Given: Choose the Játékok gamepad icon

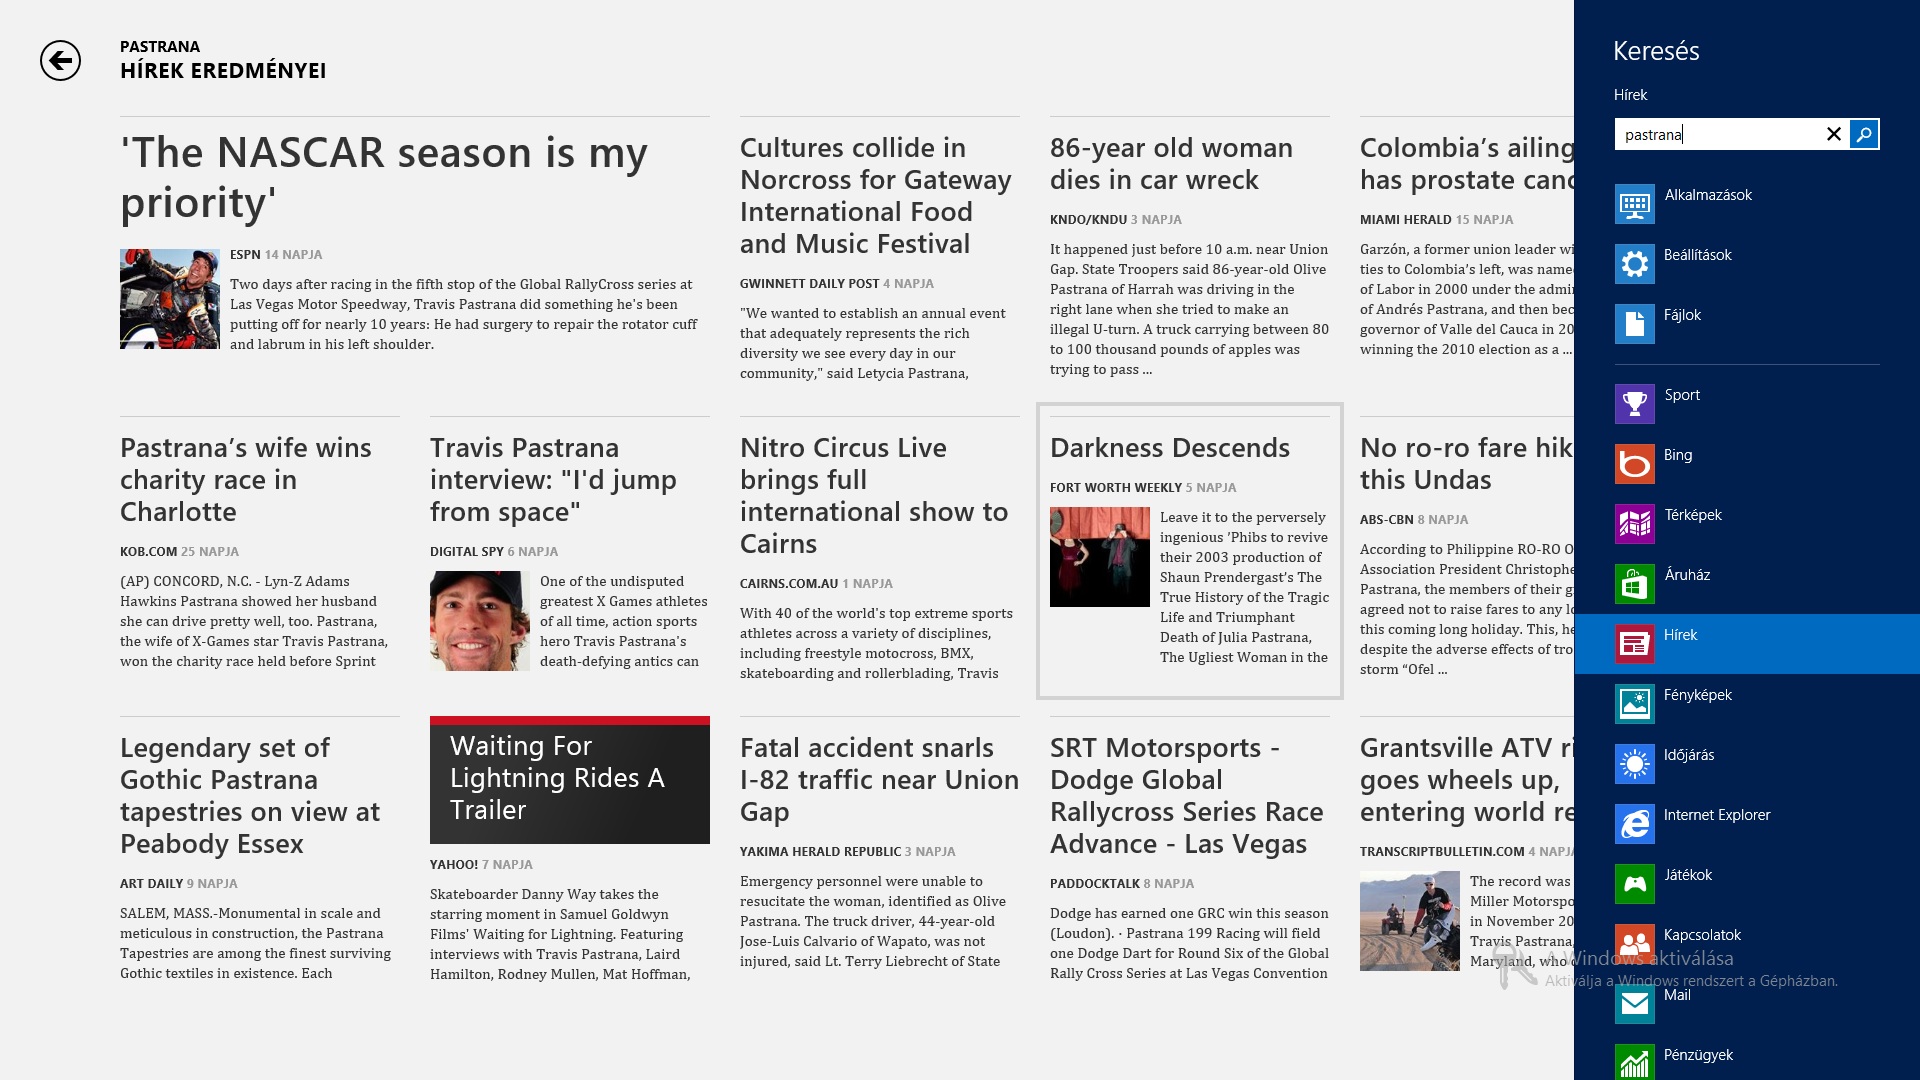Looking at the screenshot, I should pyautogui.click(x=1634, y=884).
